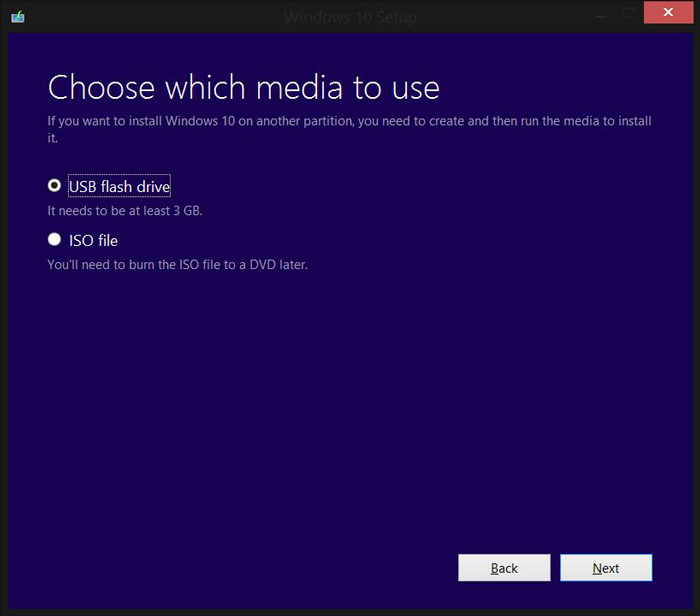Click the "USB flash drive" option label
Viewport: 700px width, 616px height.
coord(119,187)
